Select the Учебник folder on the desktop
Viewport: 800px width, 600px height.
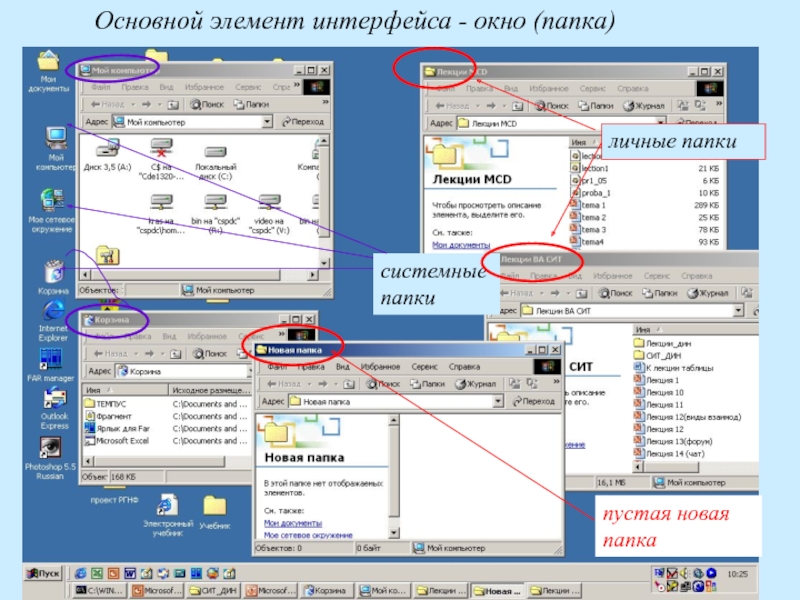pos(214,513)
